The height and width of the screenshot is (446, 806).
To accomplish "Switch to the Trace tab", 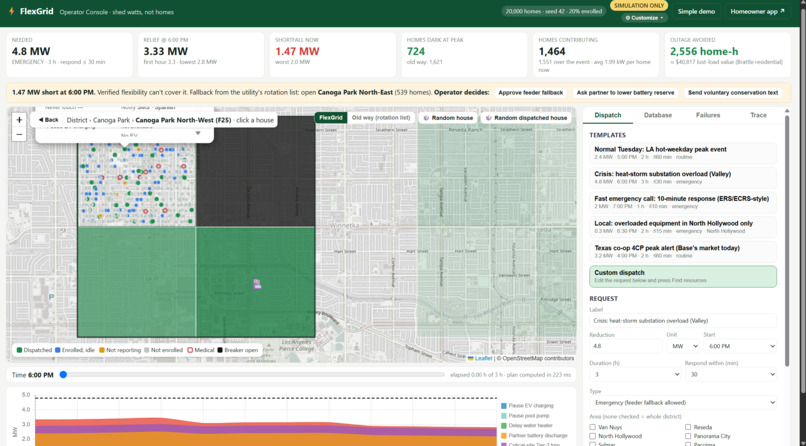I will 758,115.
